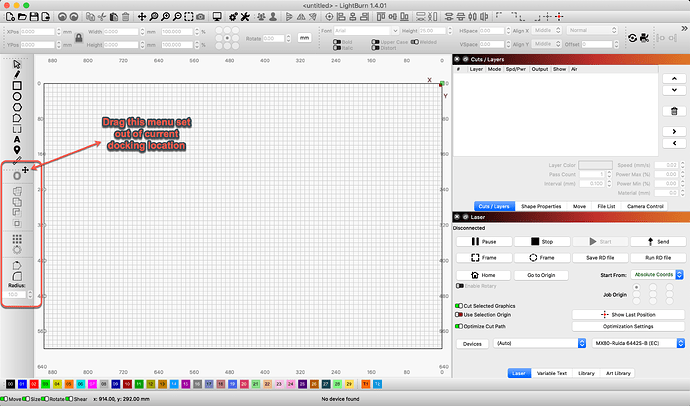
Task: Select the Position Laser pin tool
Action: click(x=17, y=150)
